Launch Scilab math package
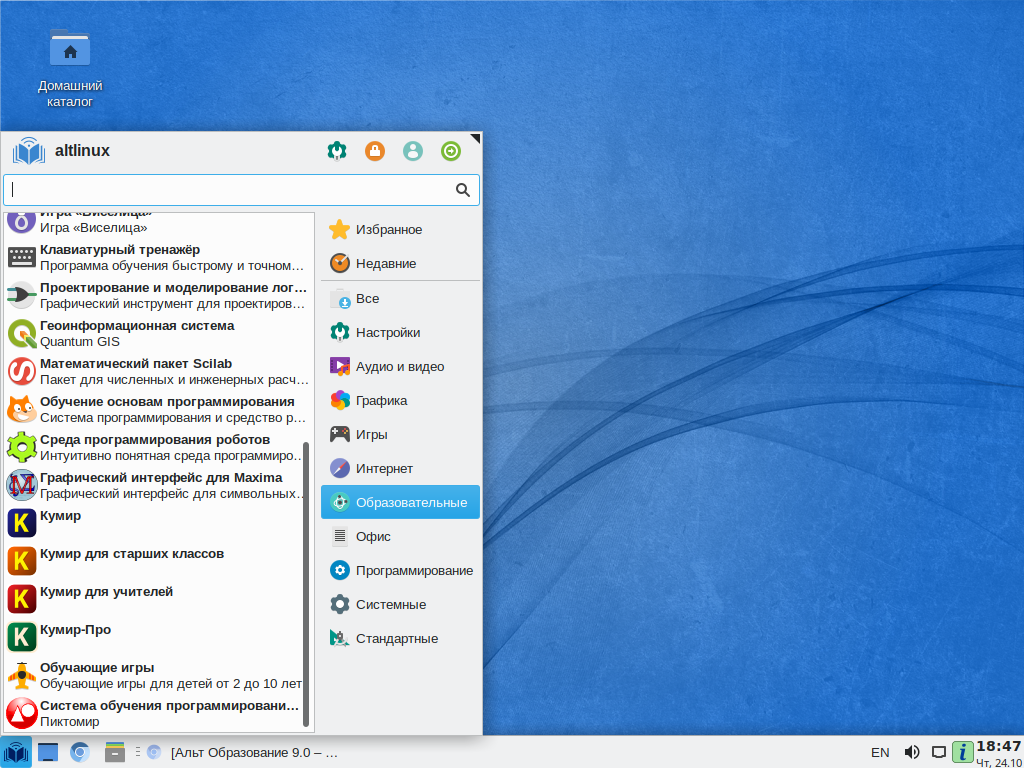Image resolution: width=1024 pixels, height=768 pixels. point(135,371)
